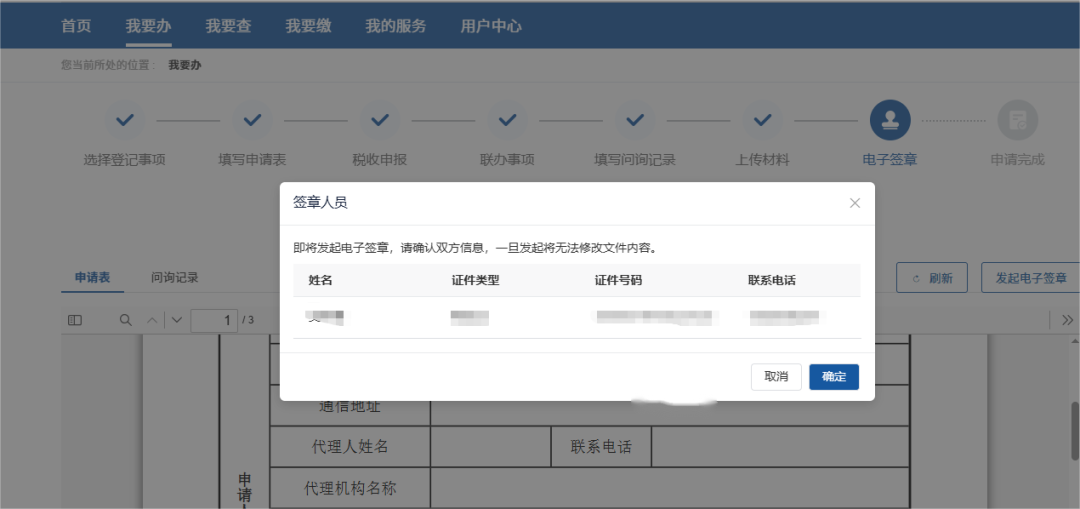Close the 签章人员 dialog with X
This screenshot has width=1080, height=509.
pos(854,203)
